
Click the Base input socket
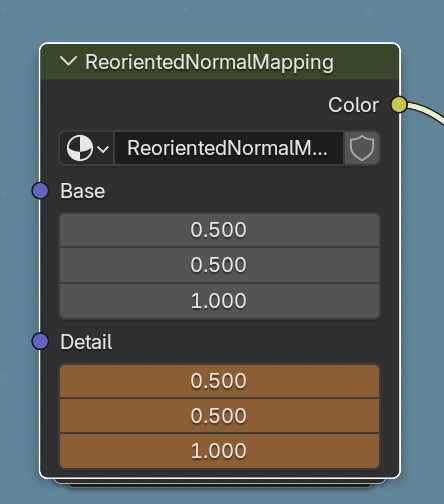pos(40,191)
